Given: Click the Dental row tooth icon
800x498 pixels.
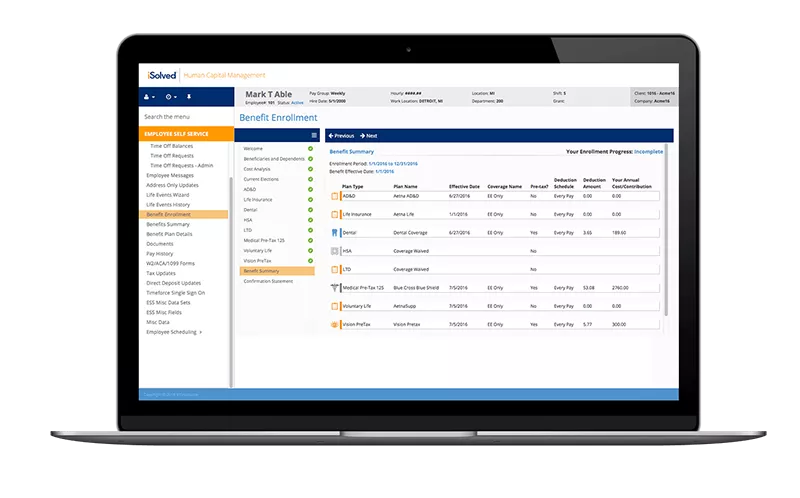Looking at the screenshot, I should click(335, 233).
